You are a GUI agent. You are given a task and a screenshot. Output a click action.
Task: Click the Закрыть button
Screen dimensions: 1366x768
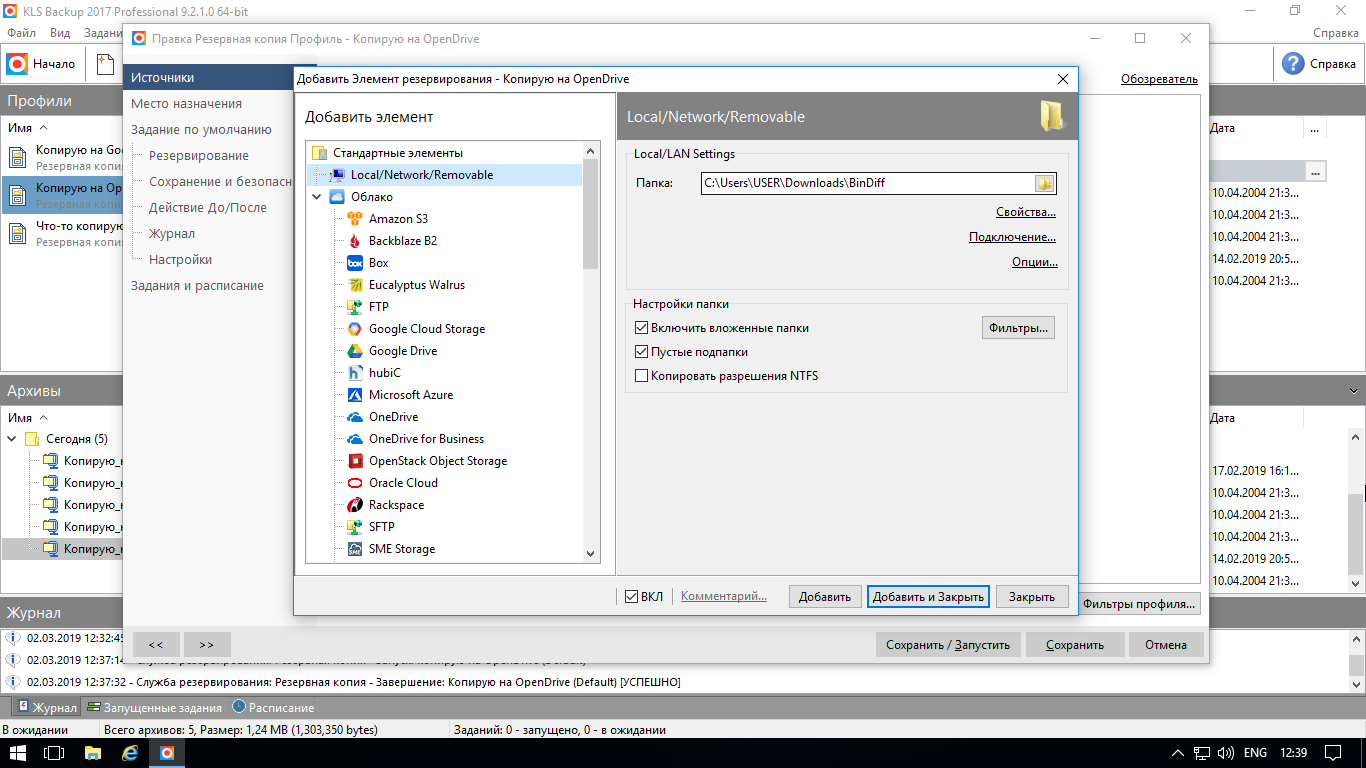pos(1032,597)
